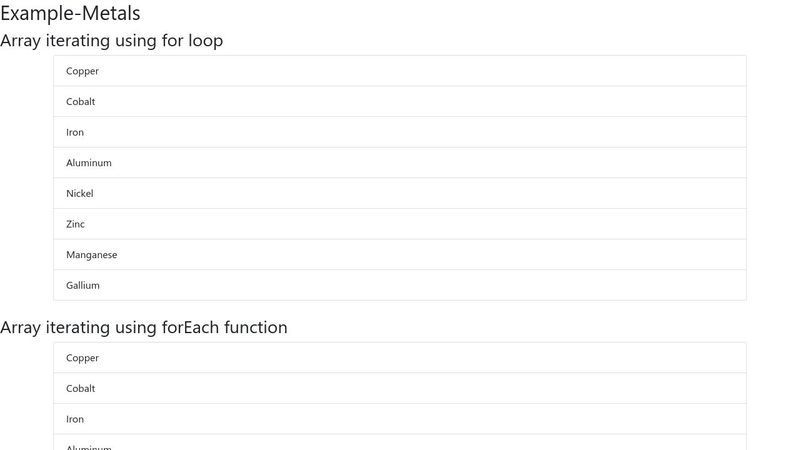Click the Zinc list item
The height and width of the screenshot is (450, 800).
point(76,224)
